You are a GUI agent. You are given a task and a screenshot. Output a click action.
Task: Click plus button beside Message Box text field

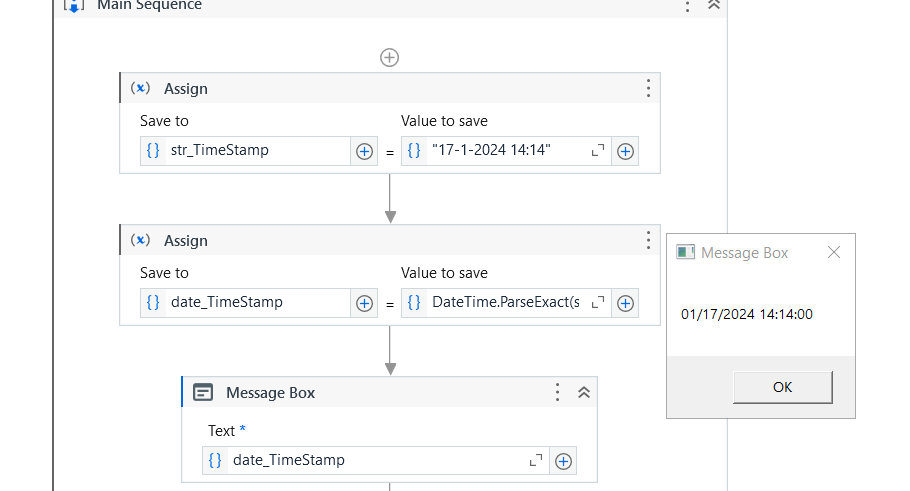point(563,461)
